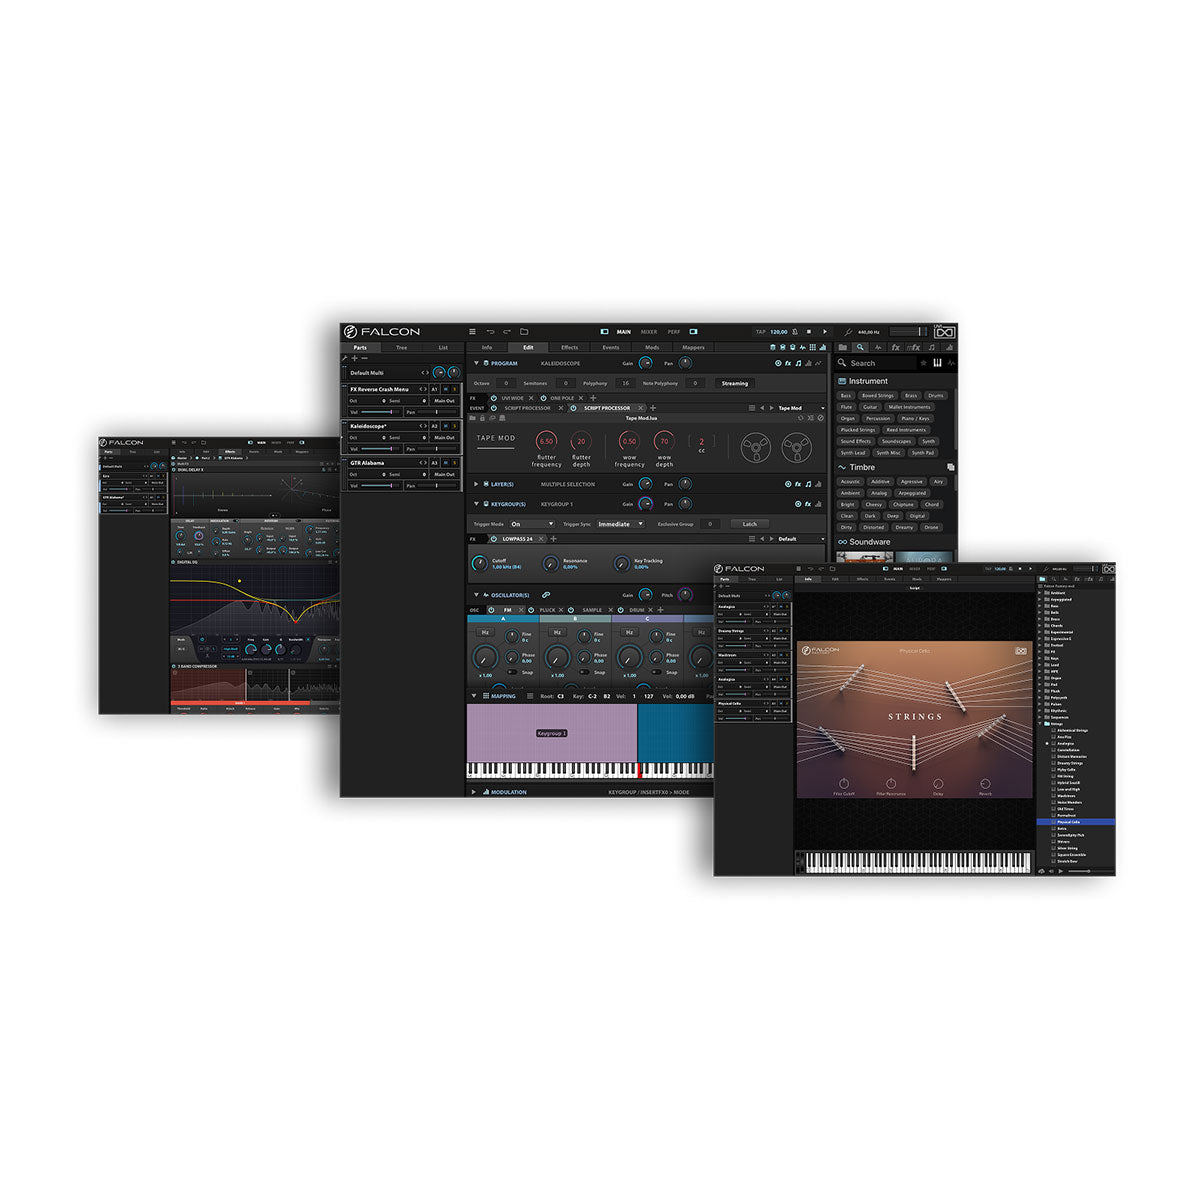Switch to the Mods tab in center window
Screen dimensions: 1200x1200
[x=651, y=347]
